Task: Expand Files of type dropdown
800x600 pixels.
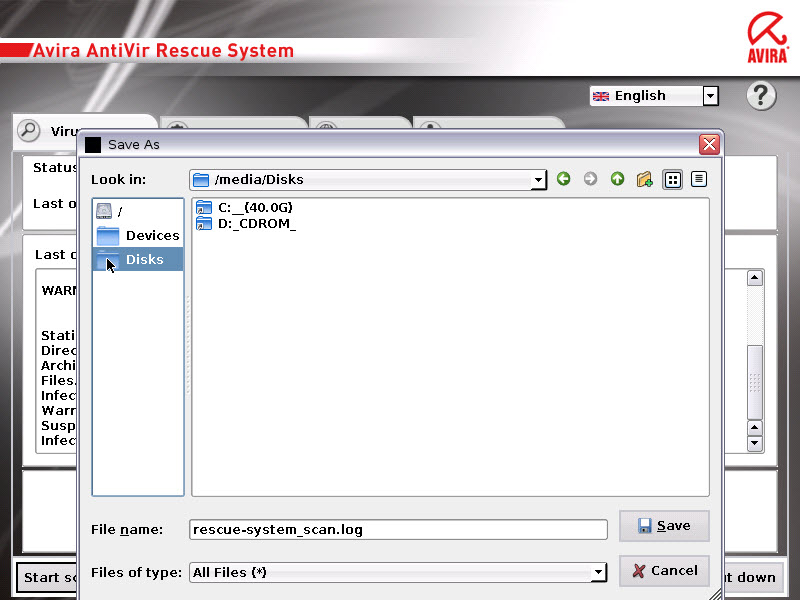Action: 598,572
